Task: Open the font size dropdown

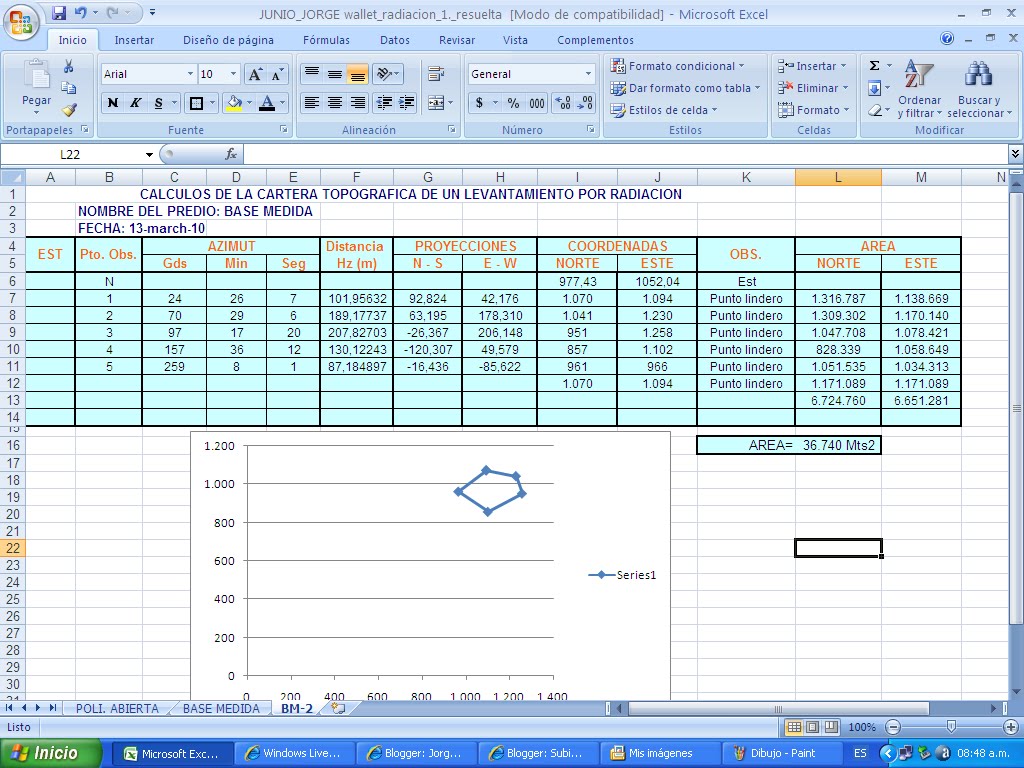Action: coord(233,74)
